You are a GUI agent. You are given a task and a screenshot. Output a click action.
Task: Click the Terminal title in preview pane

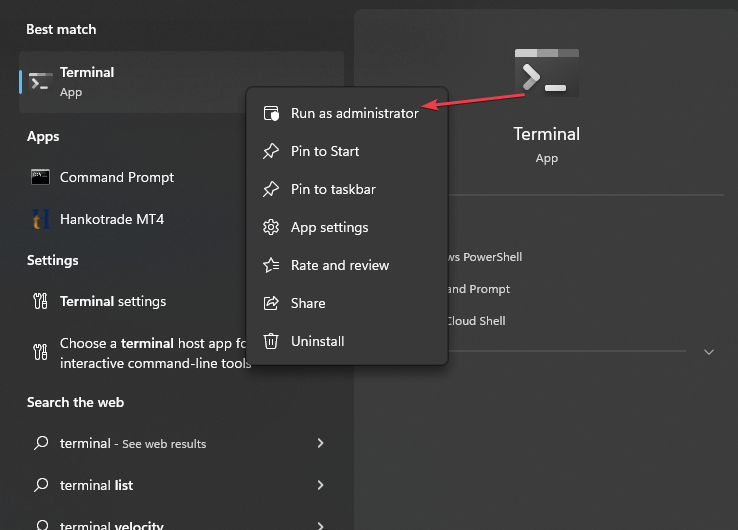pos(546,134)
